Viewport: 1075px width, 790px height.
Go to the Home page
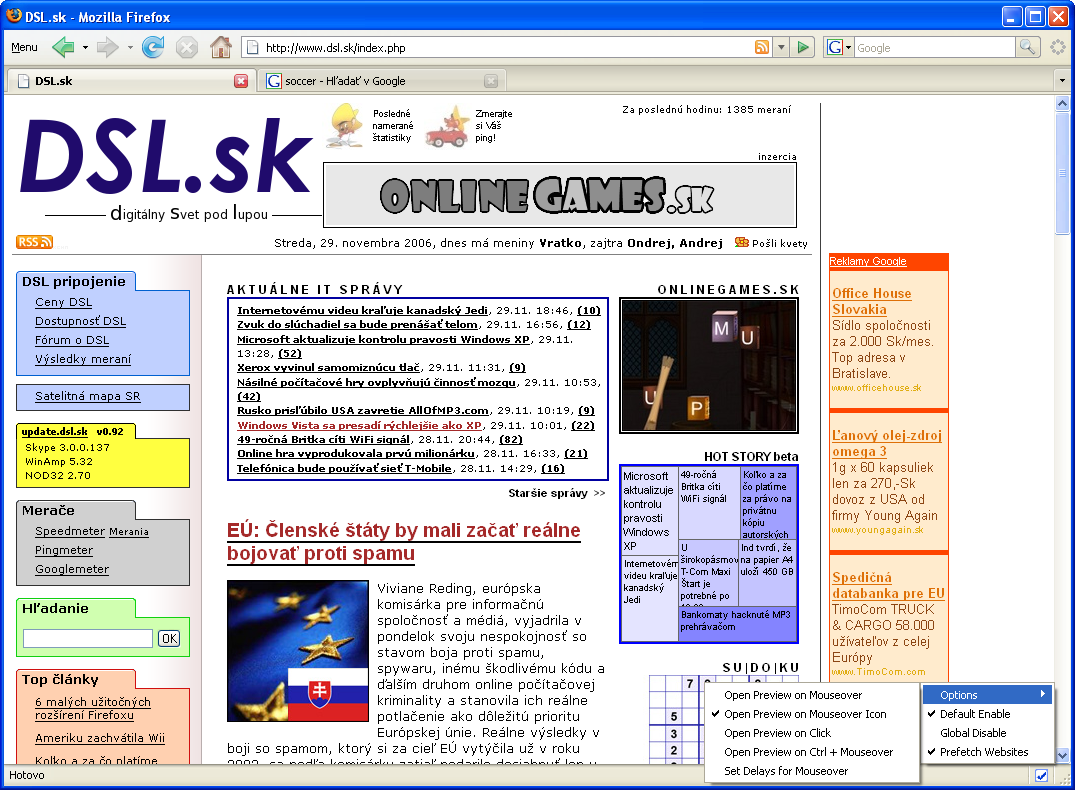221,47
